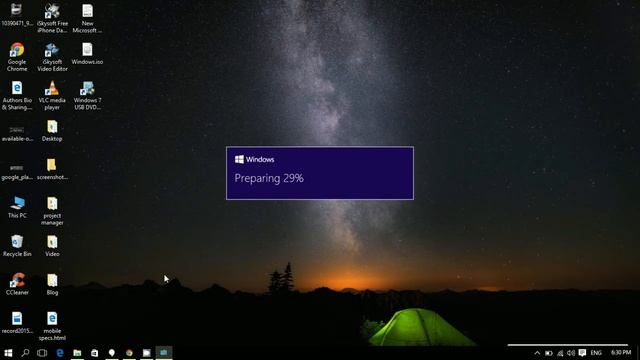Launch Microsoft Edge from taskbar
Viewport: 640px width, 360px height.
[60, 353]
